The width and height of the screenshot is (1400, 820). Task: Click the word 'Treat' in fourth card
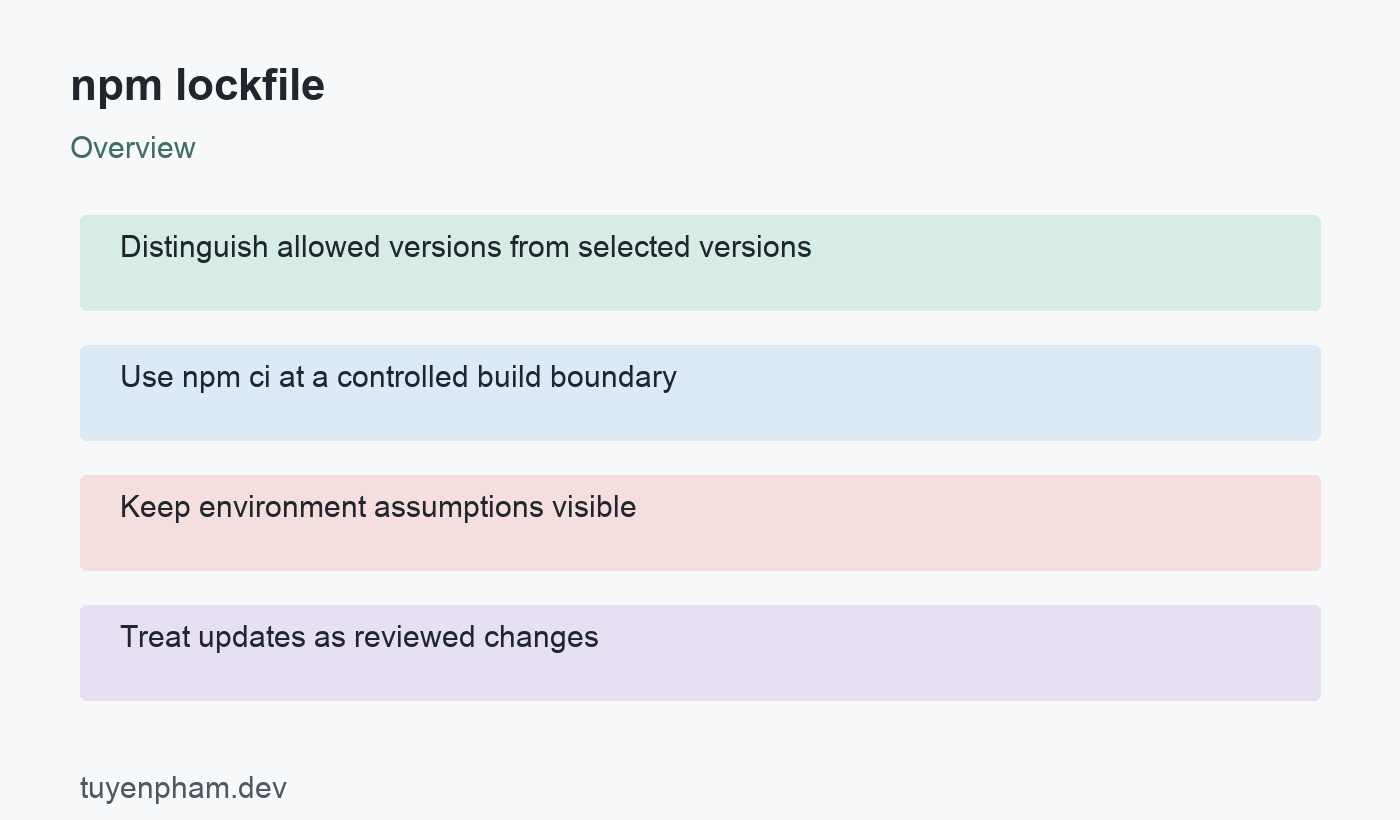coord(154,637)
